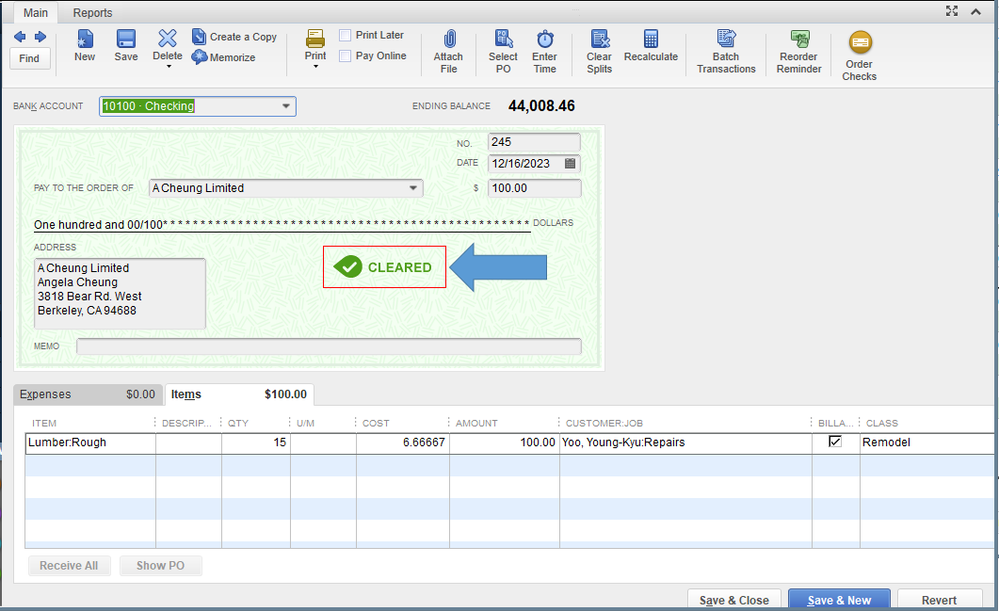The height and width of the screenshot is (611, 999).
Task: Uncheck Billable box for Lumber:Rough
Action: pos(835,441)
